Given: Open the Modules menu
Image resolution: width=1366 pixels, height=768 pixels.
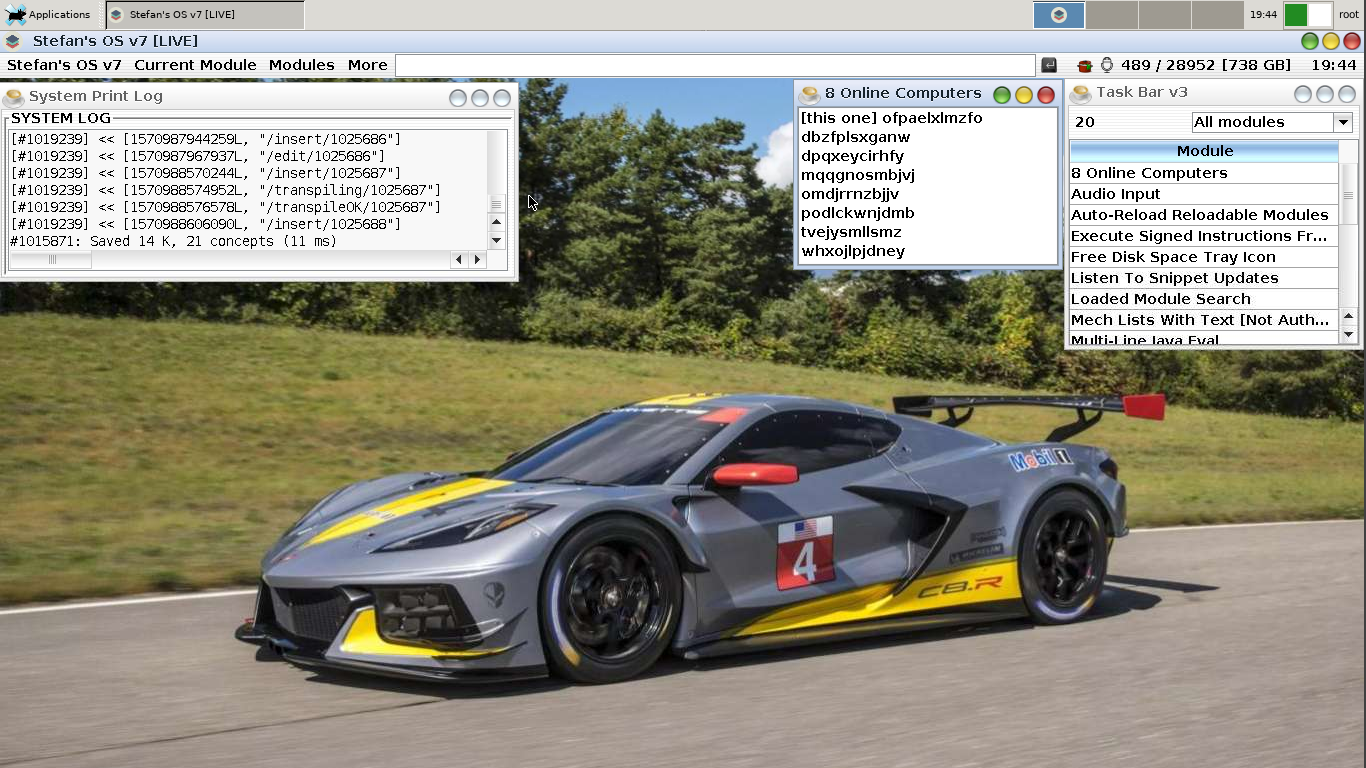Looking at the screenshot, I should (301, 65).
